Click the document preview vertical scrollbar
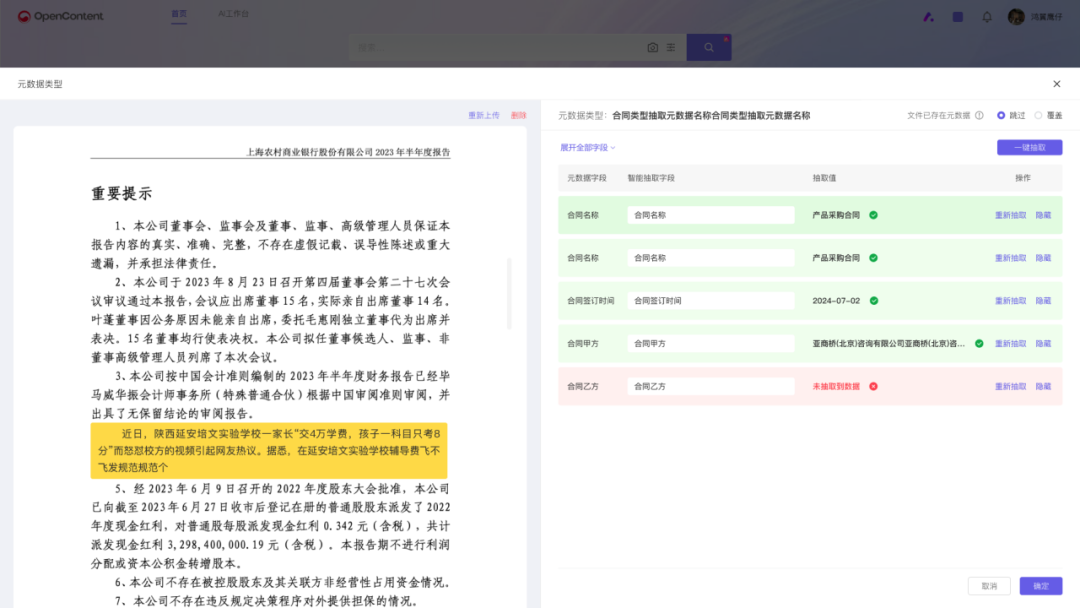This screenshot has height=608, width=1080. pos(510,294)
